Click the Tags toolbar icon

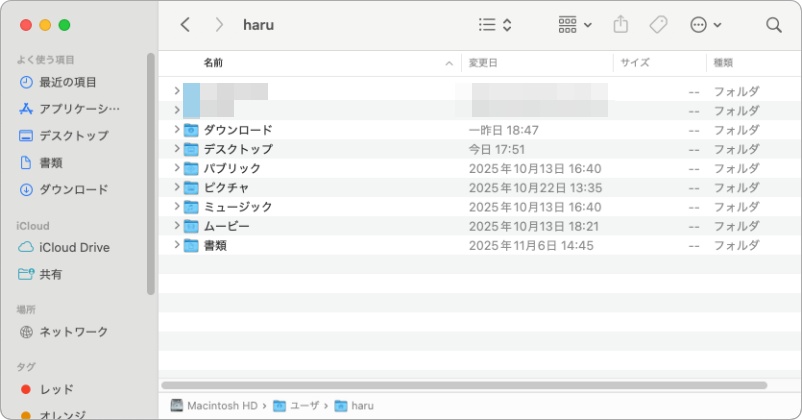point(658,25)
